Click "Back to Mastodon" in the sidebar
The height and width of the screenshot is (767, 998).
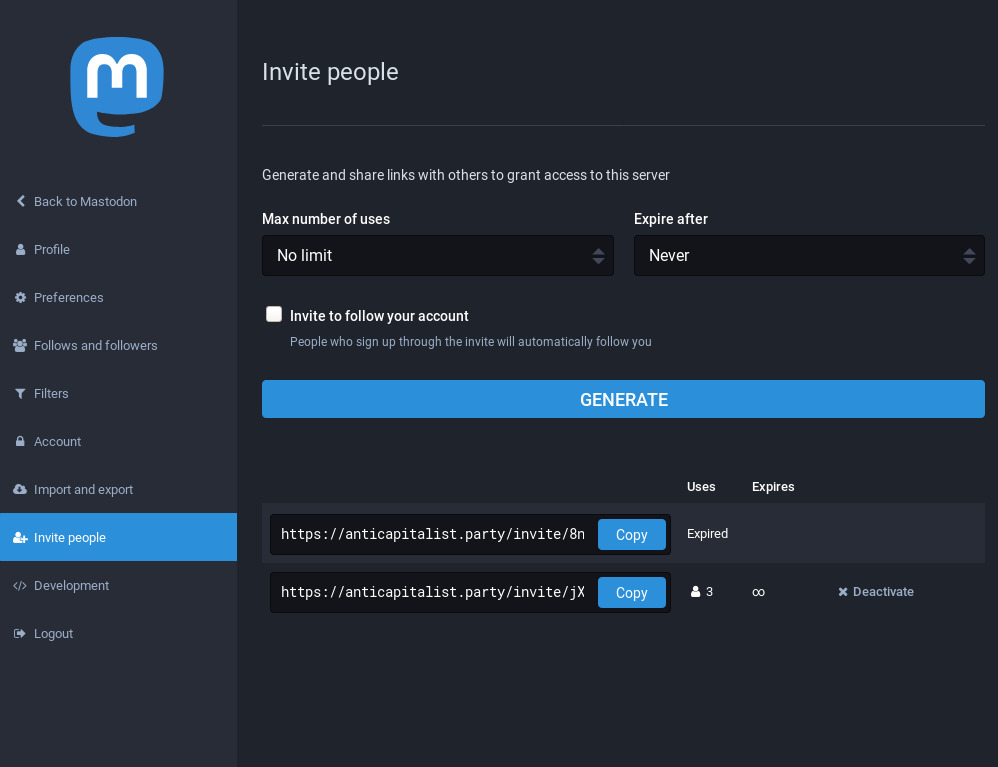coord(85,201)
